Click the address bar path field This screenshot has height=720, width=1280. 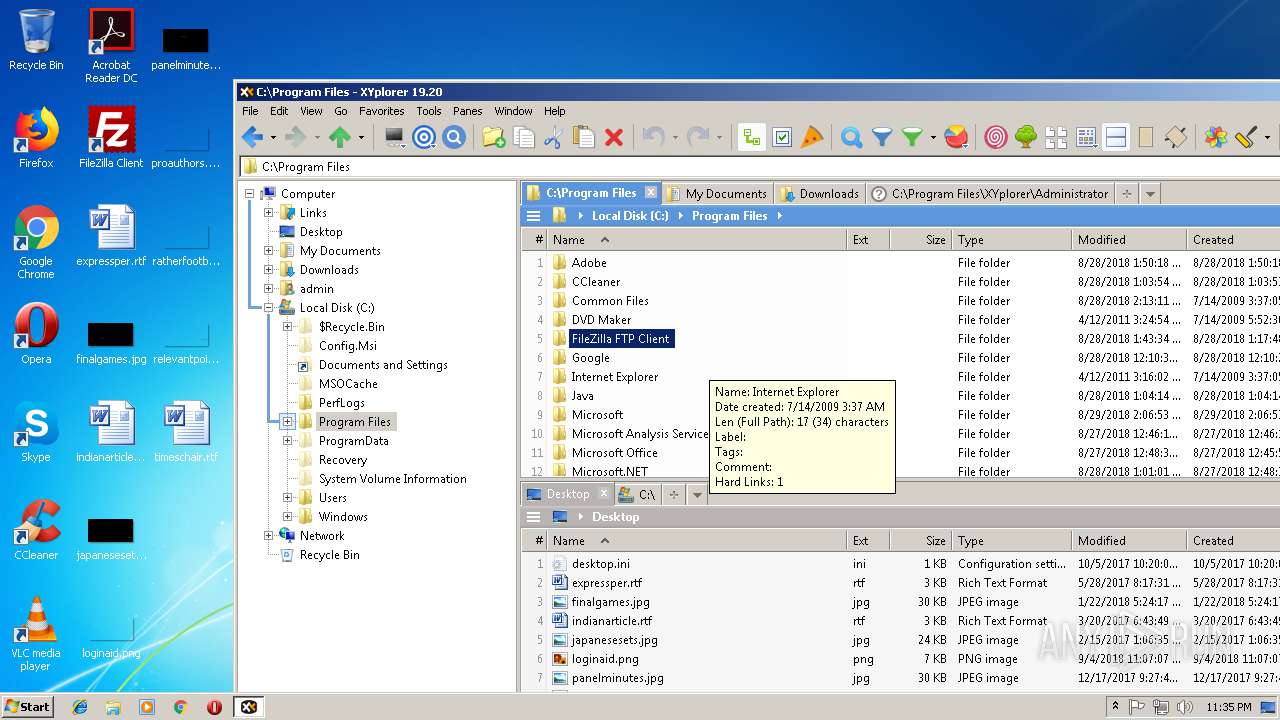coord(760,167)
